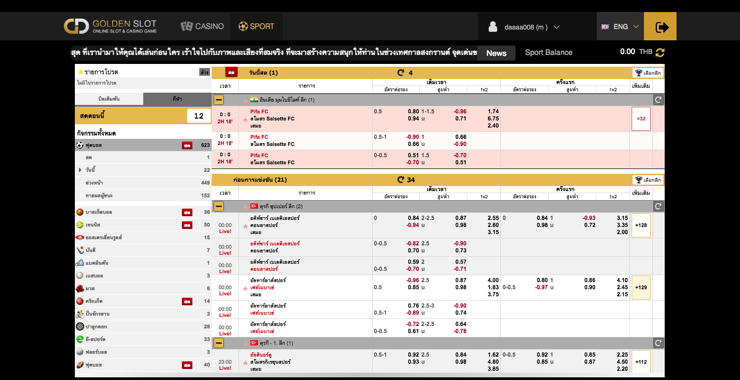The height and width of the screenshot is (380, 740).
Task: Open the CASINO menu
Action: click(202, 26)
